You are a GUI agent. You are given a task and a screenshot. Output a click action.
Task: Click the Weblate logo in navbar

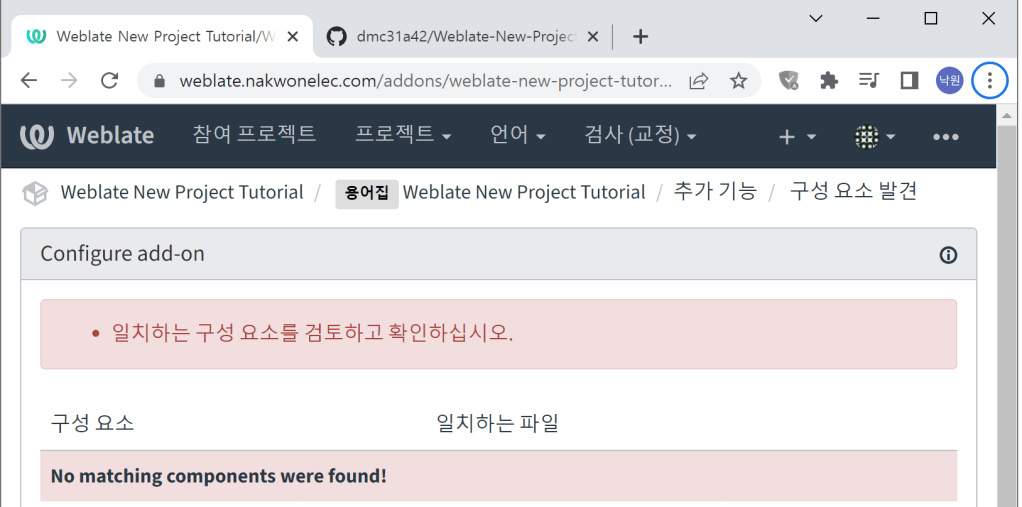(87, 136)
